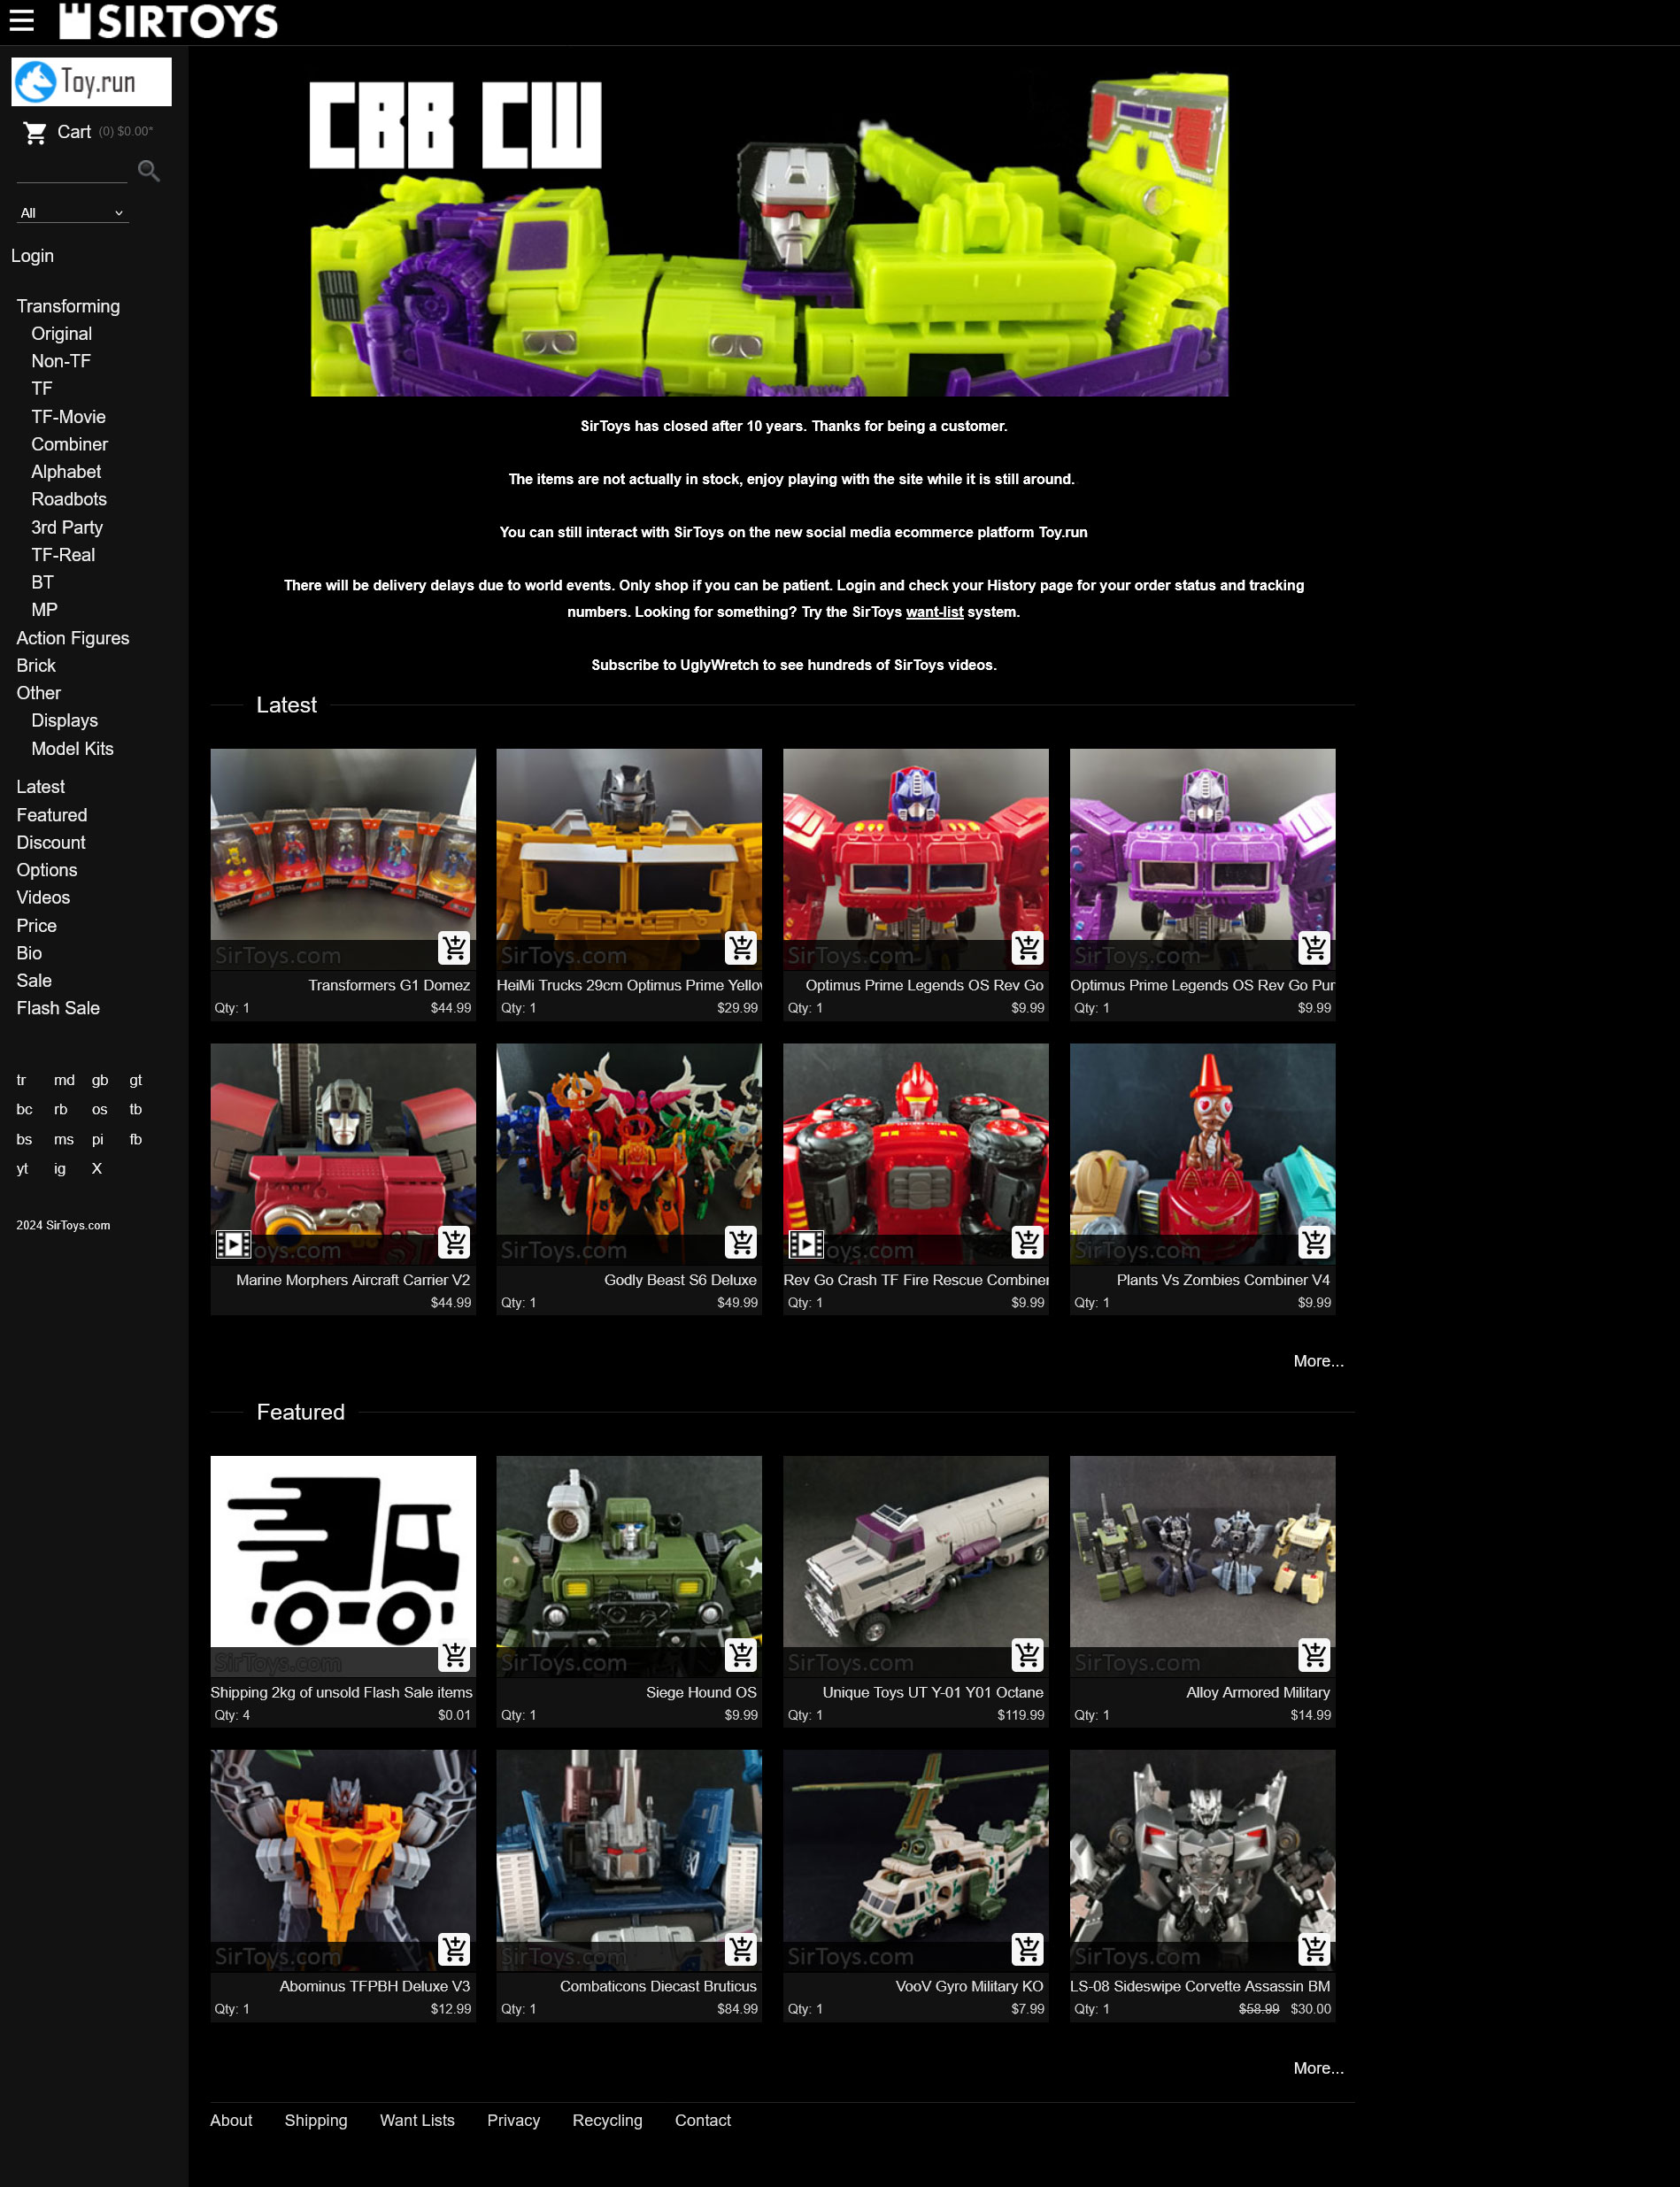Click the Combaticons Diecast Bruticus title
This screenshot has height=2187, width=1680.
tap(658, 1986)
